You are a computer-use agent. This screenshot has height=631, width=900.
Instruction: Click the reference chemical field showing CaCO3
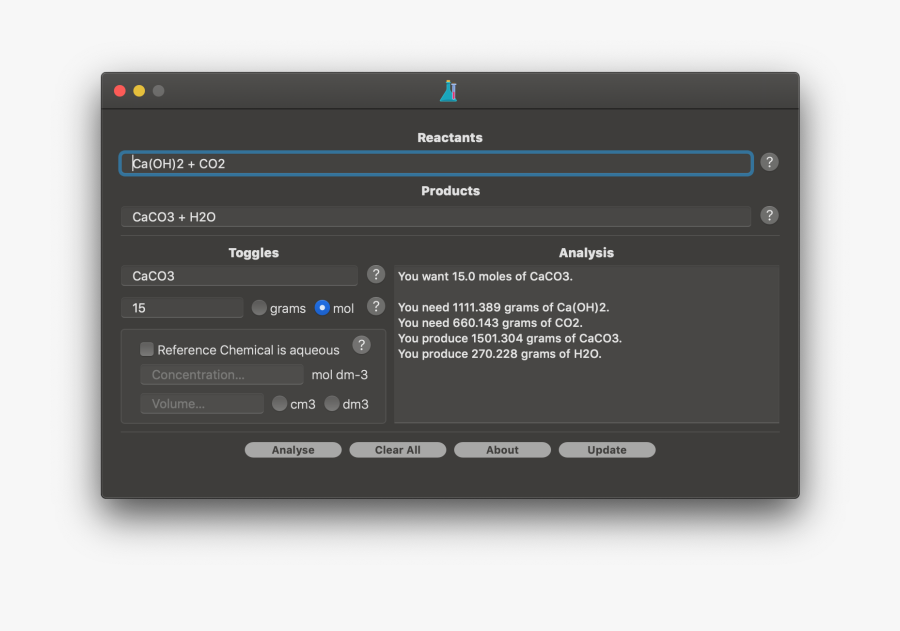point(239,276)
